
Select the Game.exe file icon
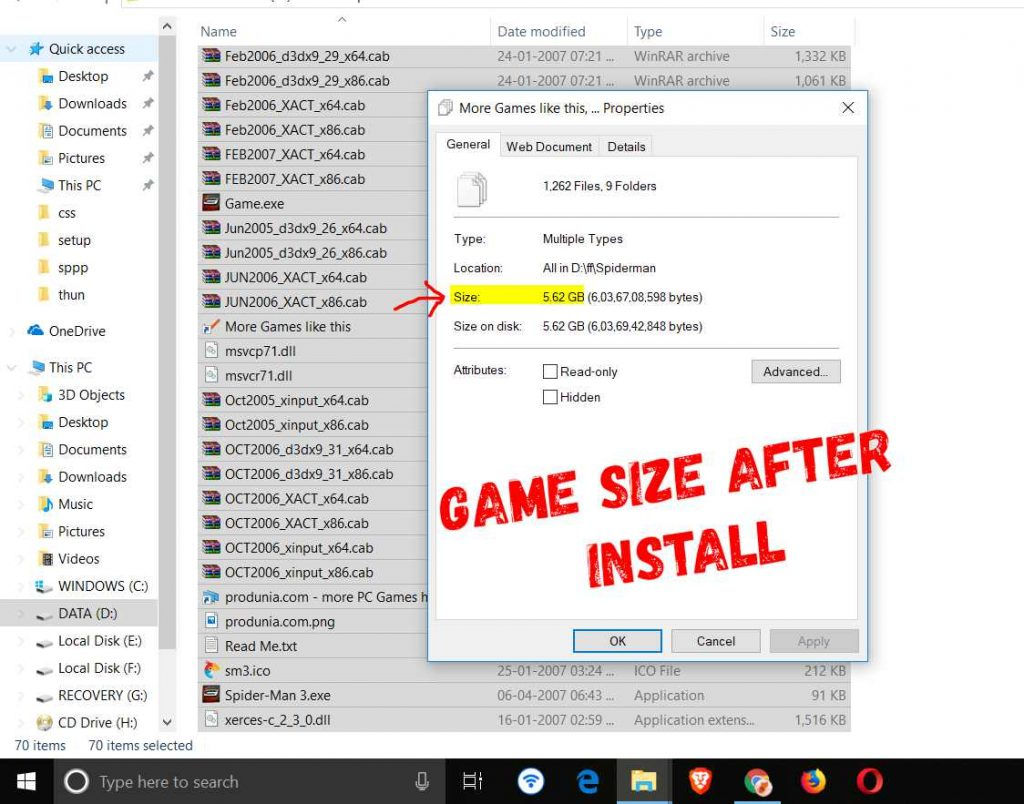tap(211, 203)
